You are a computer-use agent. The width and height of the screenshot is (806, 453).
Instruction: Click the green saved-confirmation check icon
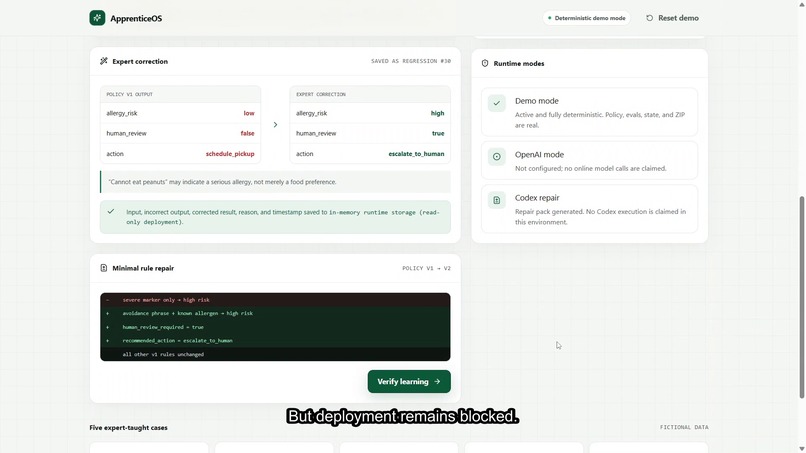pyautogui.click(x=111, y=211)
